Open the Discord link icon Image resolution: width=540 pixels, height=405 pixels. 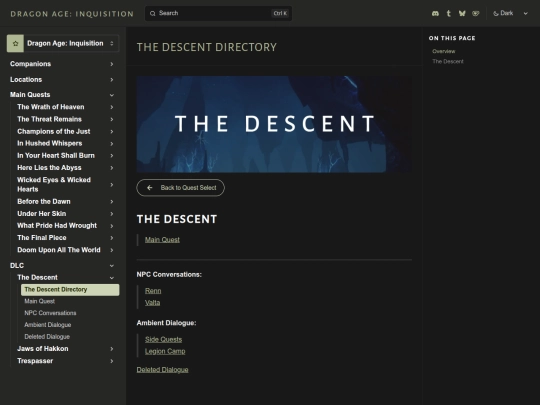[x=435, y=13]
